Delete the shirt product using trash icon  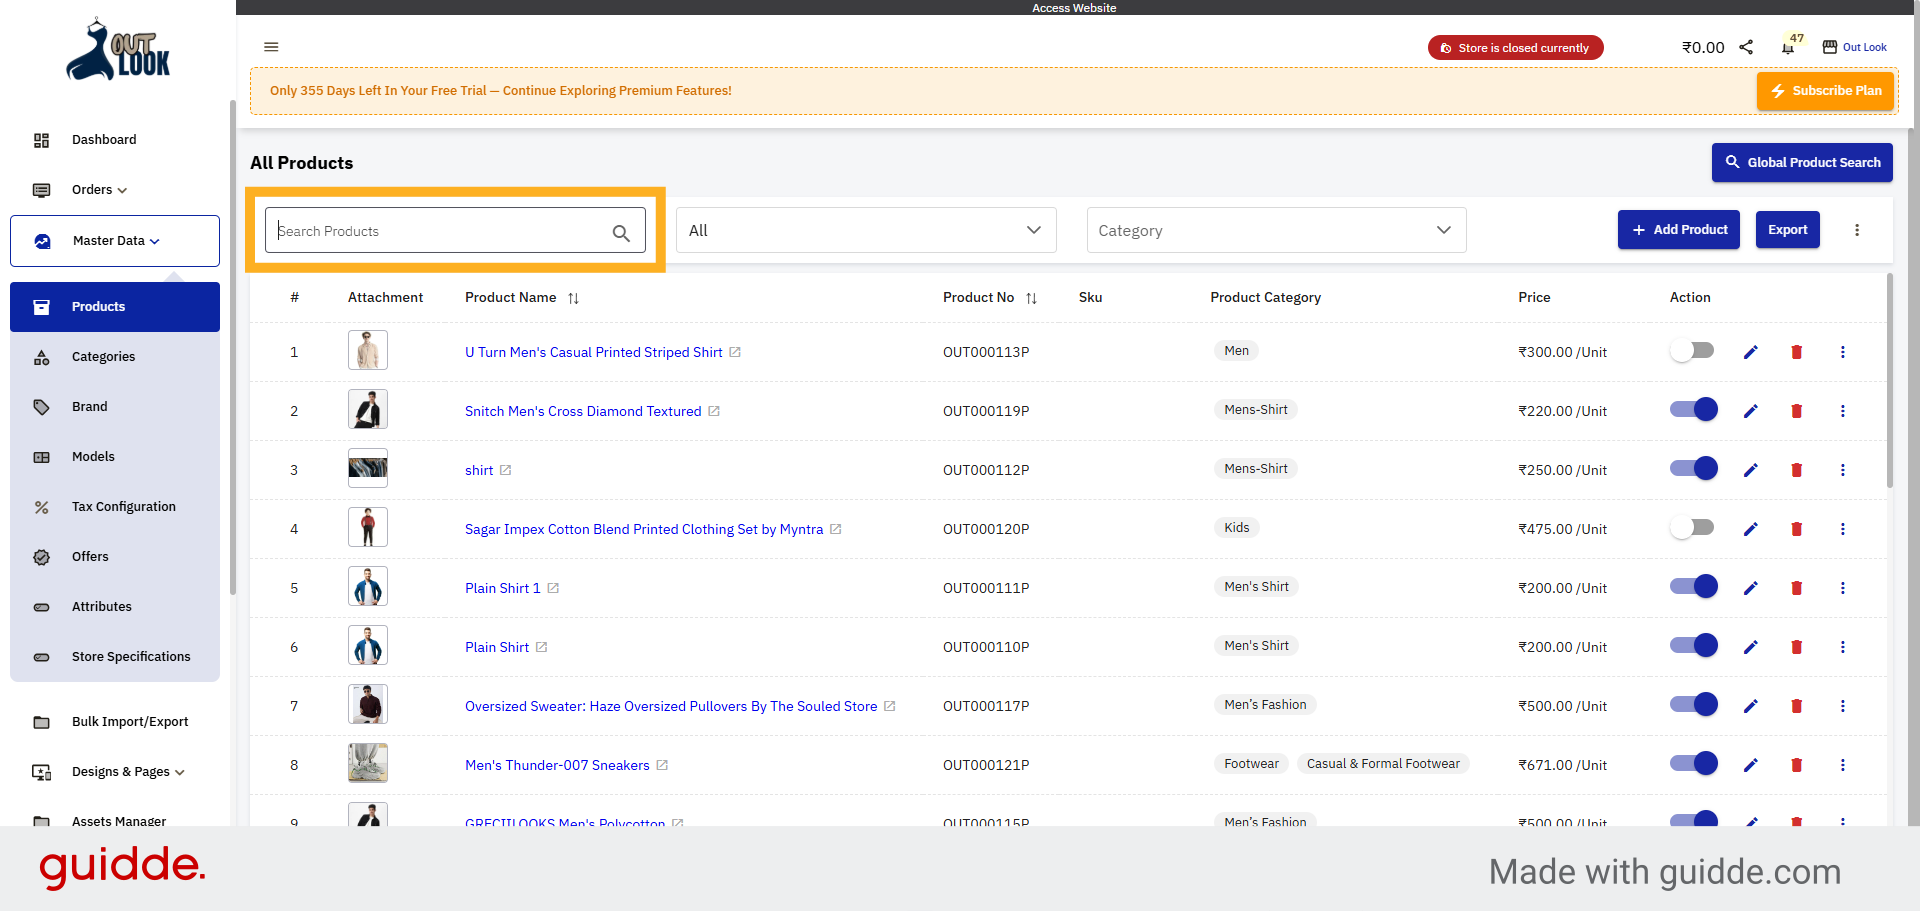[1796, 469]
